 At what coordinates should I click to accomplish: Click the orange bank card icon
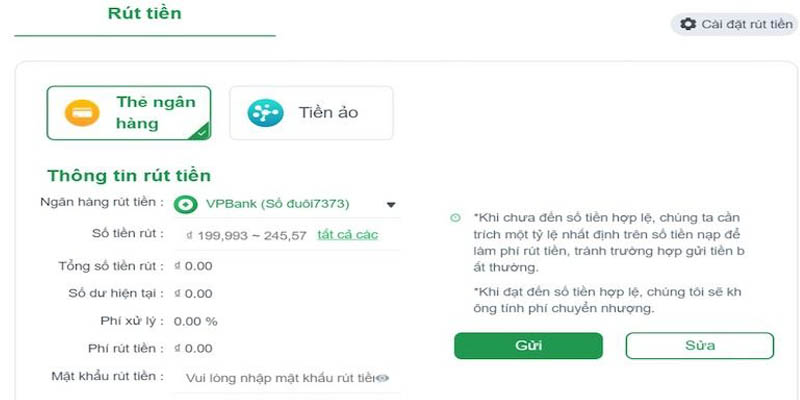click(x=82, y=112)
